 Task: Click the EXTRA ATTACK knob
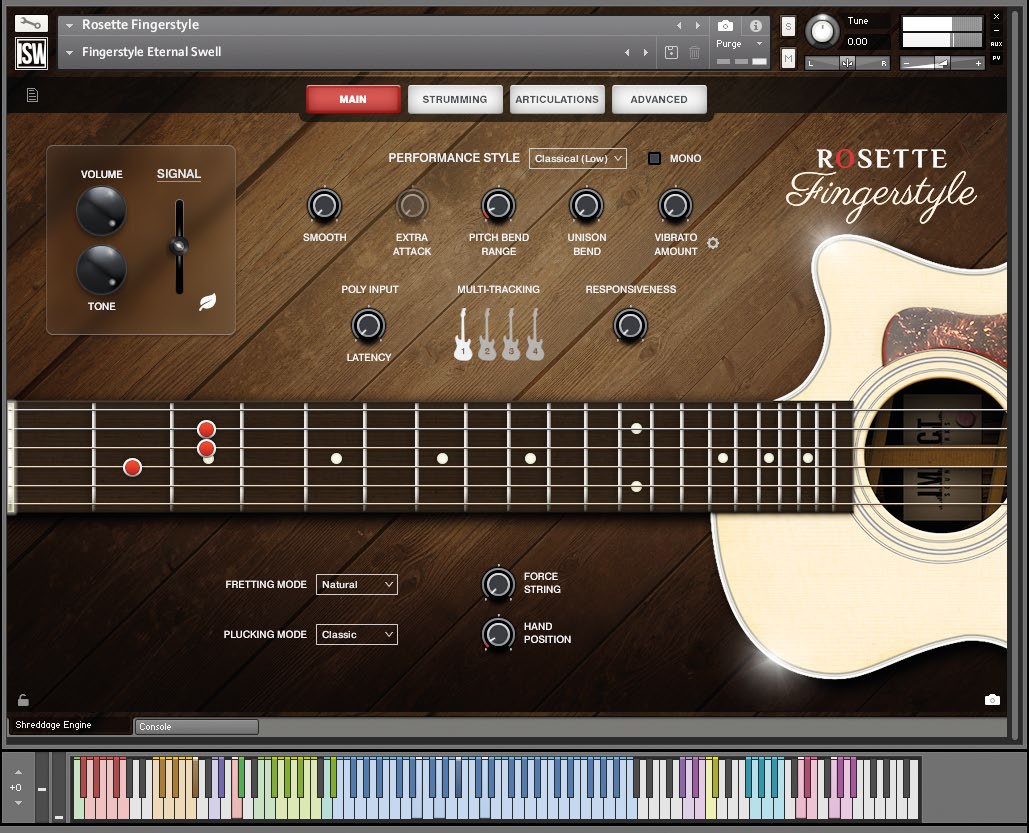pos(411,205)
